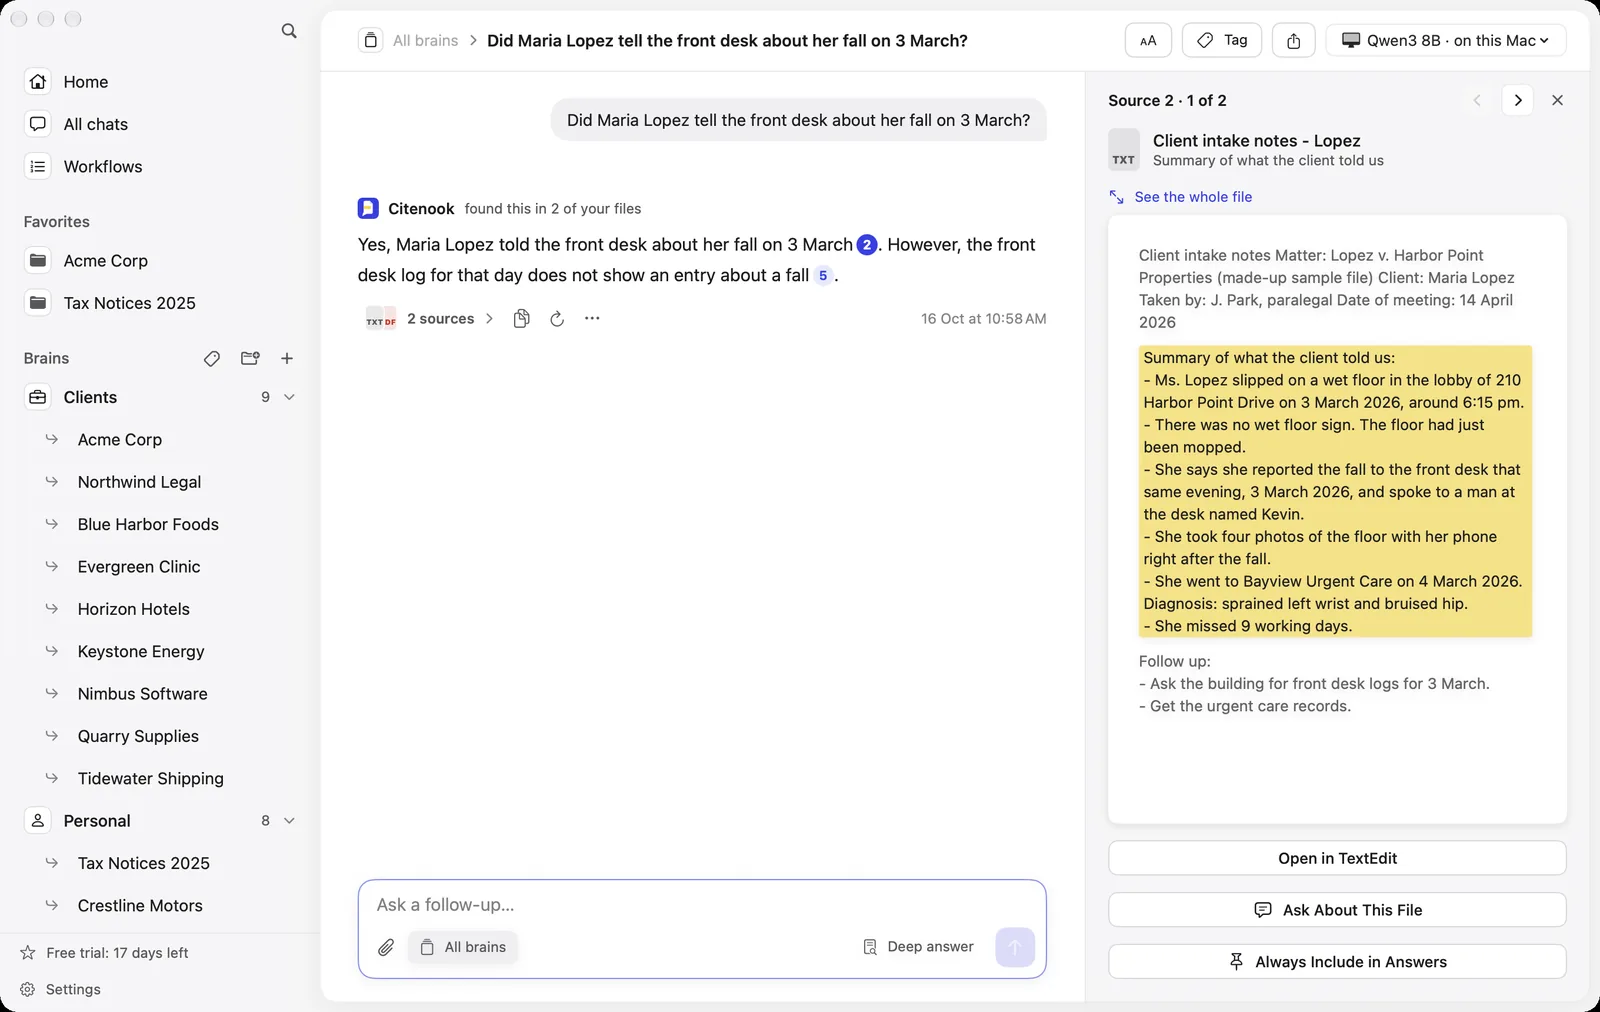Screen dimensions: 1600x1012
Task: Open All chats in the sidebar
Action: click(x=160, y=124)
